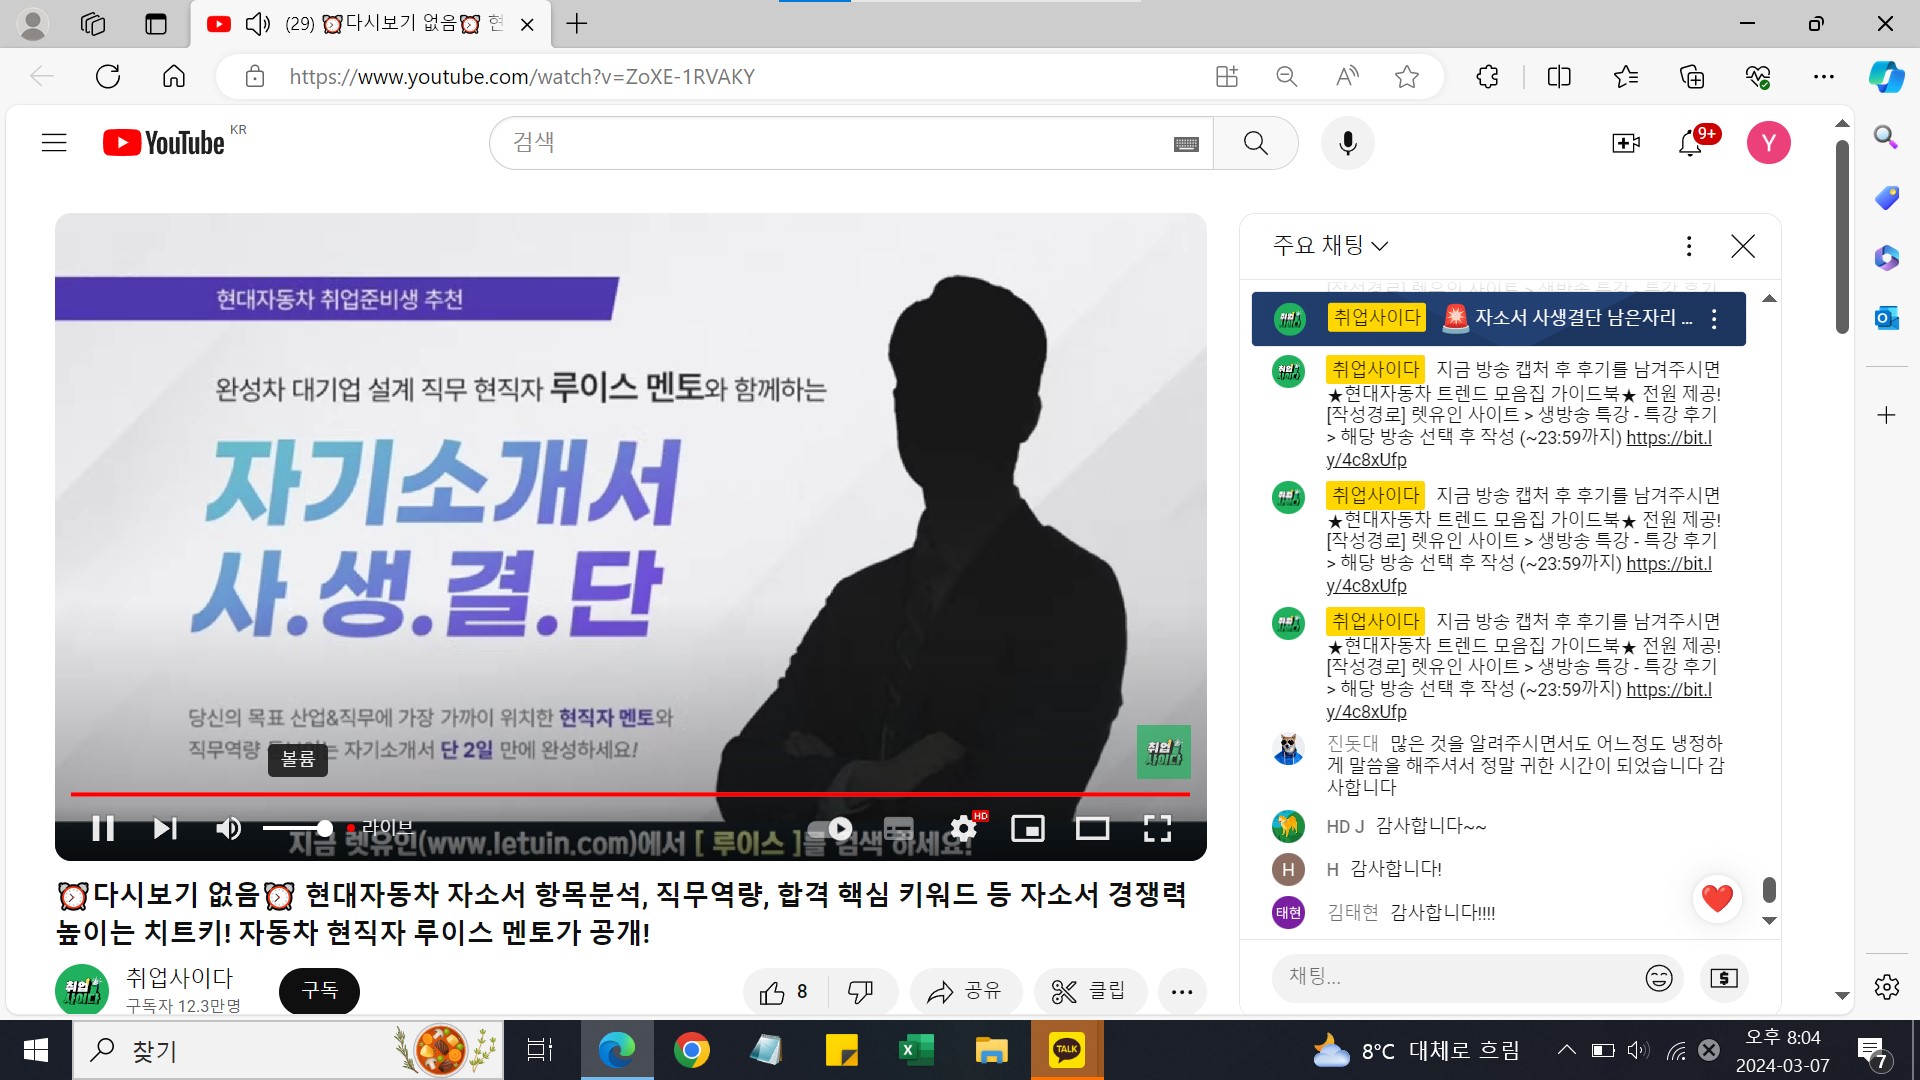This screenshot has width=1920, height=1080.
Task: Start voice search with microphone
Action: coord(1348,143)
